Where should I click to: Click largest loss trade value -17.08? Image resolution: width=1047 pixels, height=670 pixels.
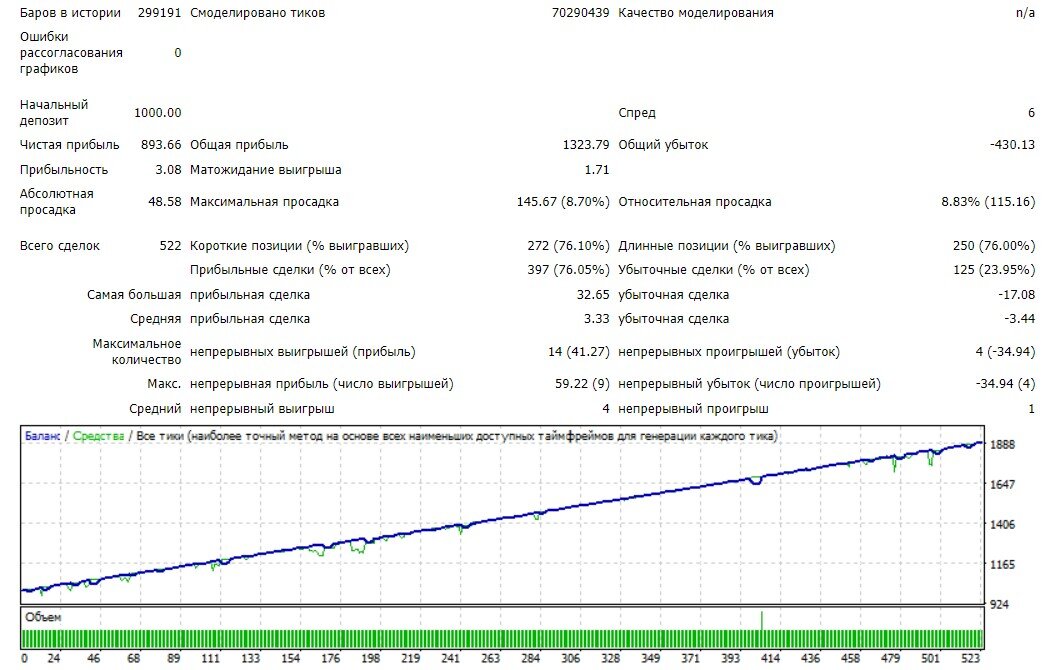coord(1016,295)
